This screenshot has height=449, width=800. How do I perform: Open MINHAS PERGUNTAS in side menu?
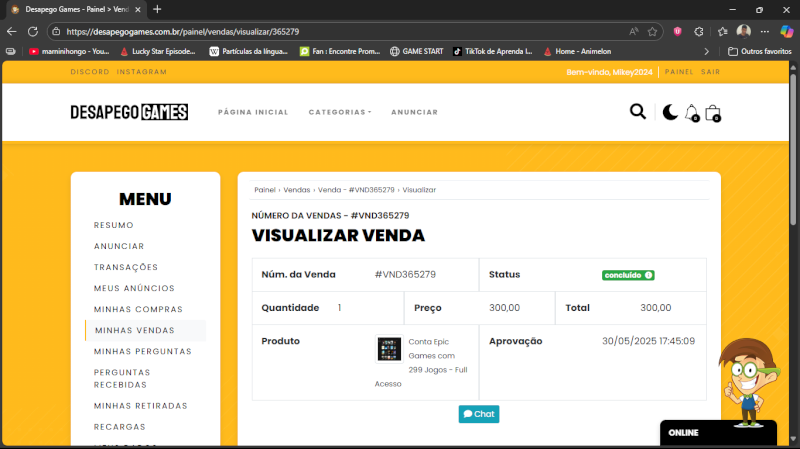[x=143, y=351]
